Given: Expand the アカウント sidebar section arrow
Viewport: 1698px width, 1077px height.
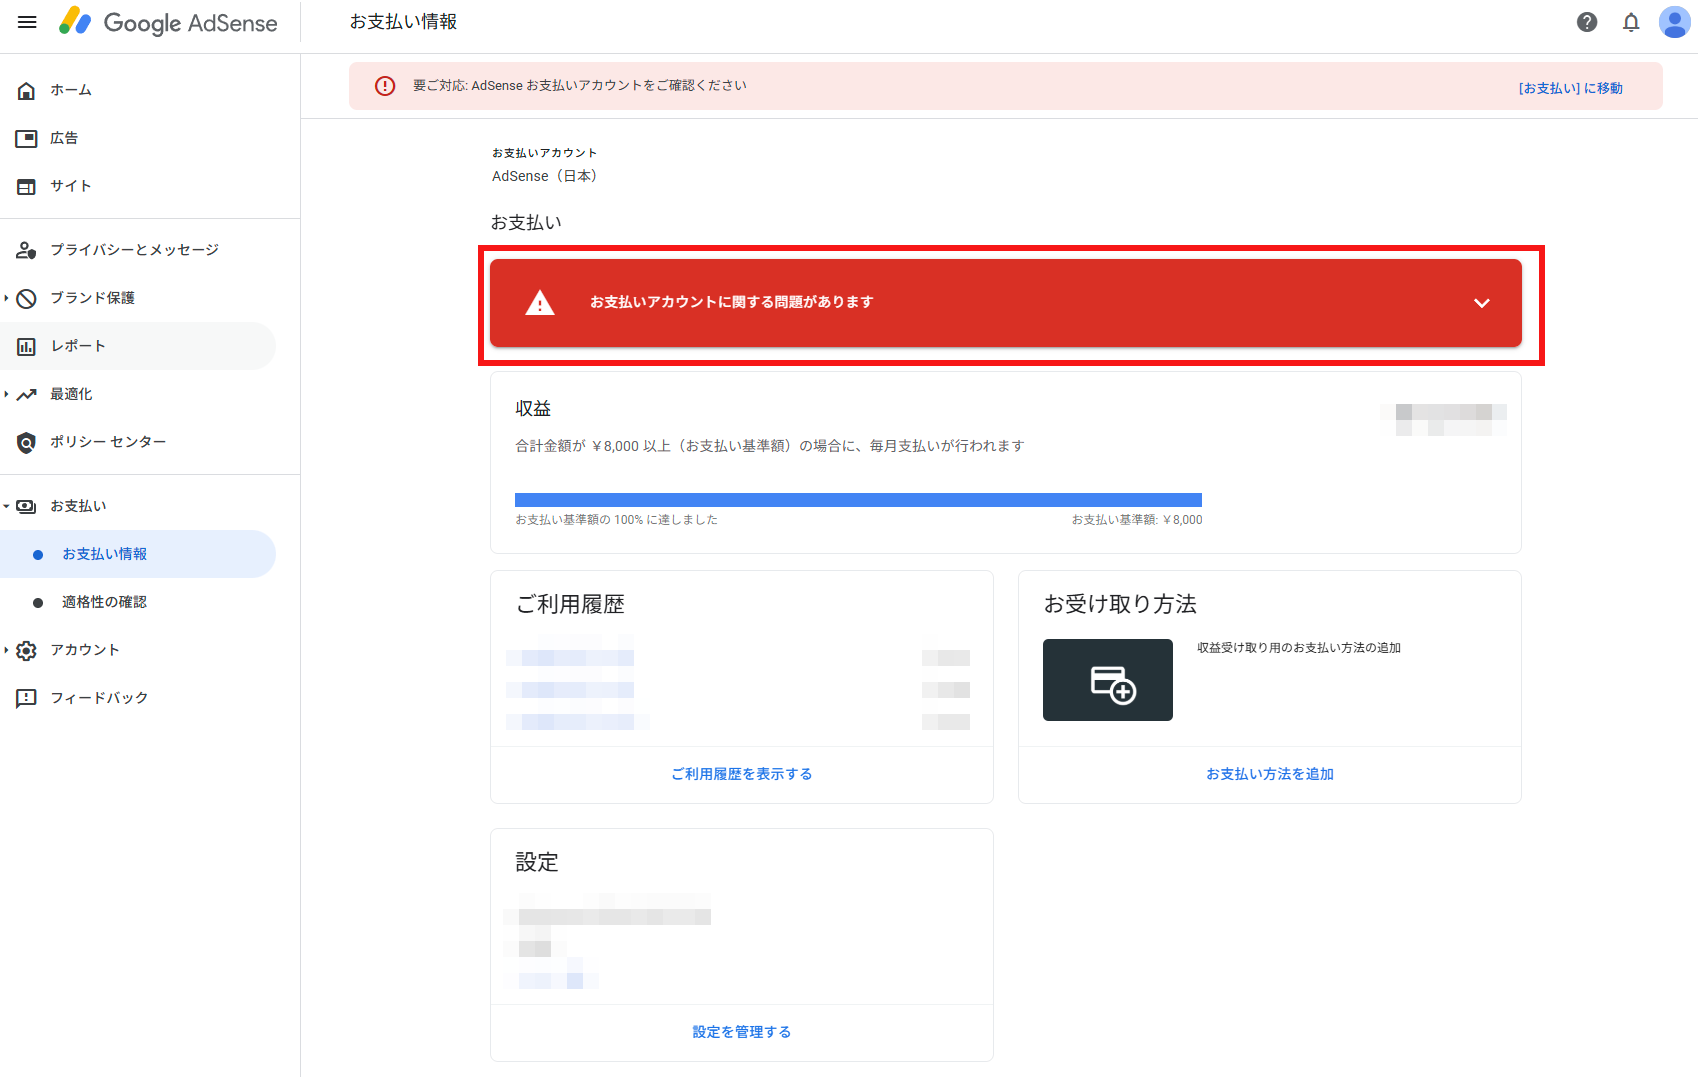Looking at the screenshot, I should click(x=6, y=650).
